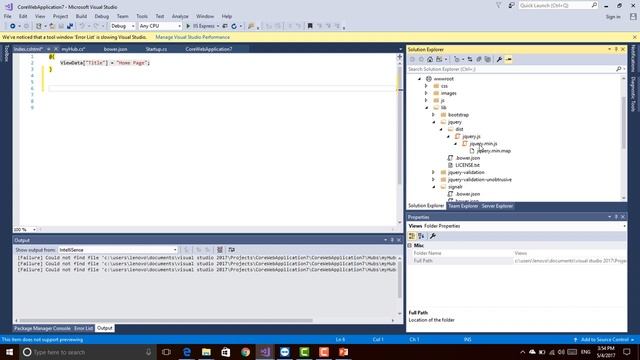The width and height of the screenshot is (640, 360).
Task: Open the Build menu
Action: click(x=81, y=16)
